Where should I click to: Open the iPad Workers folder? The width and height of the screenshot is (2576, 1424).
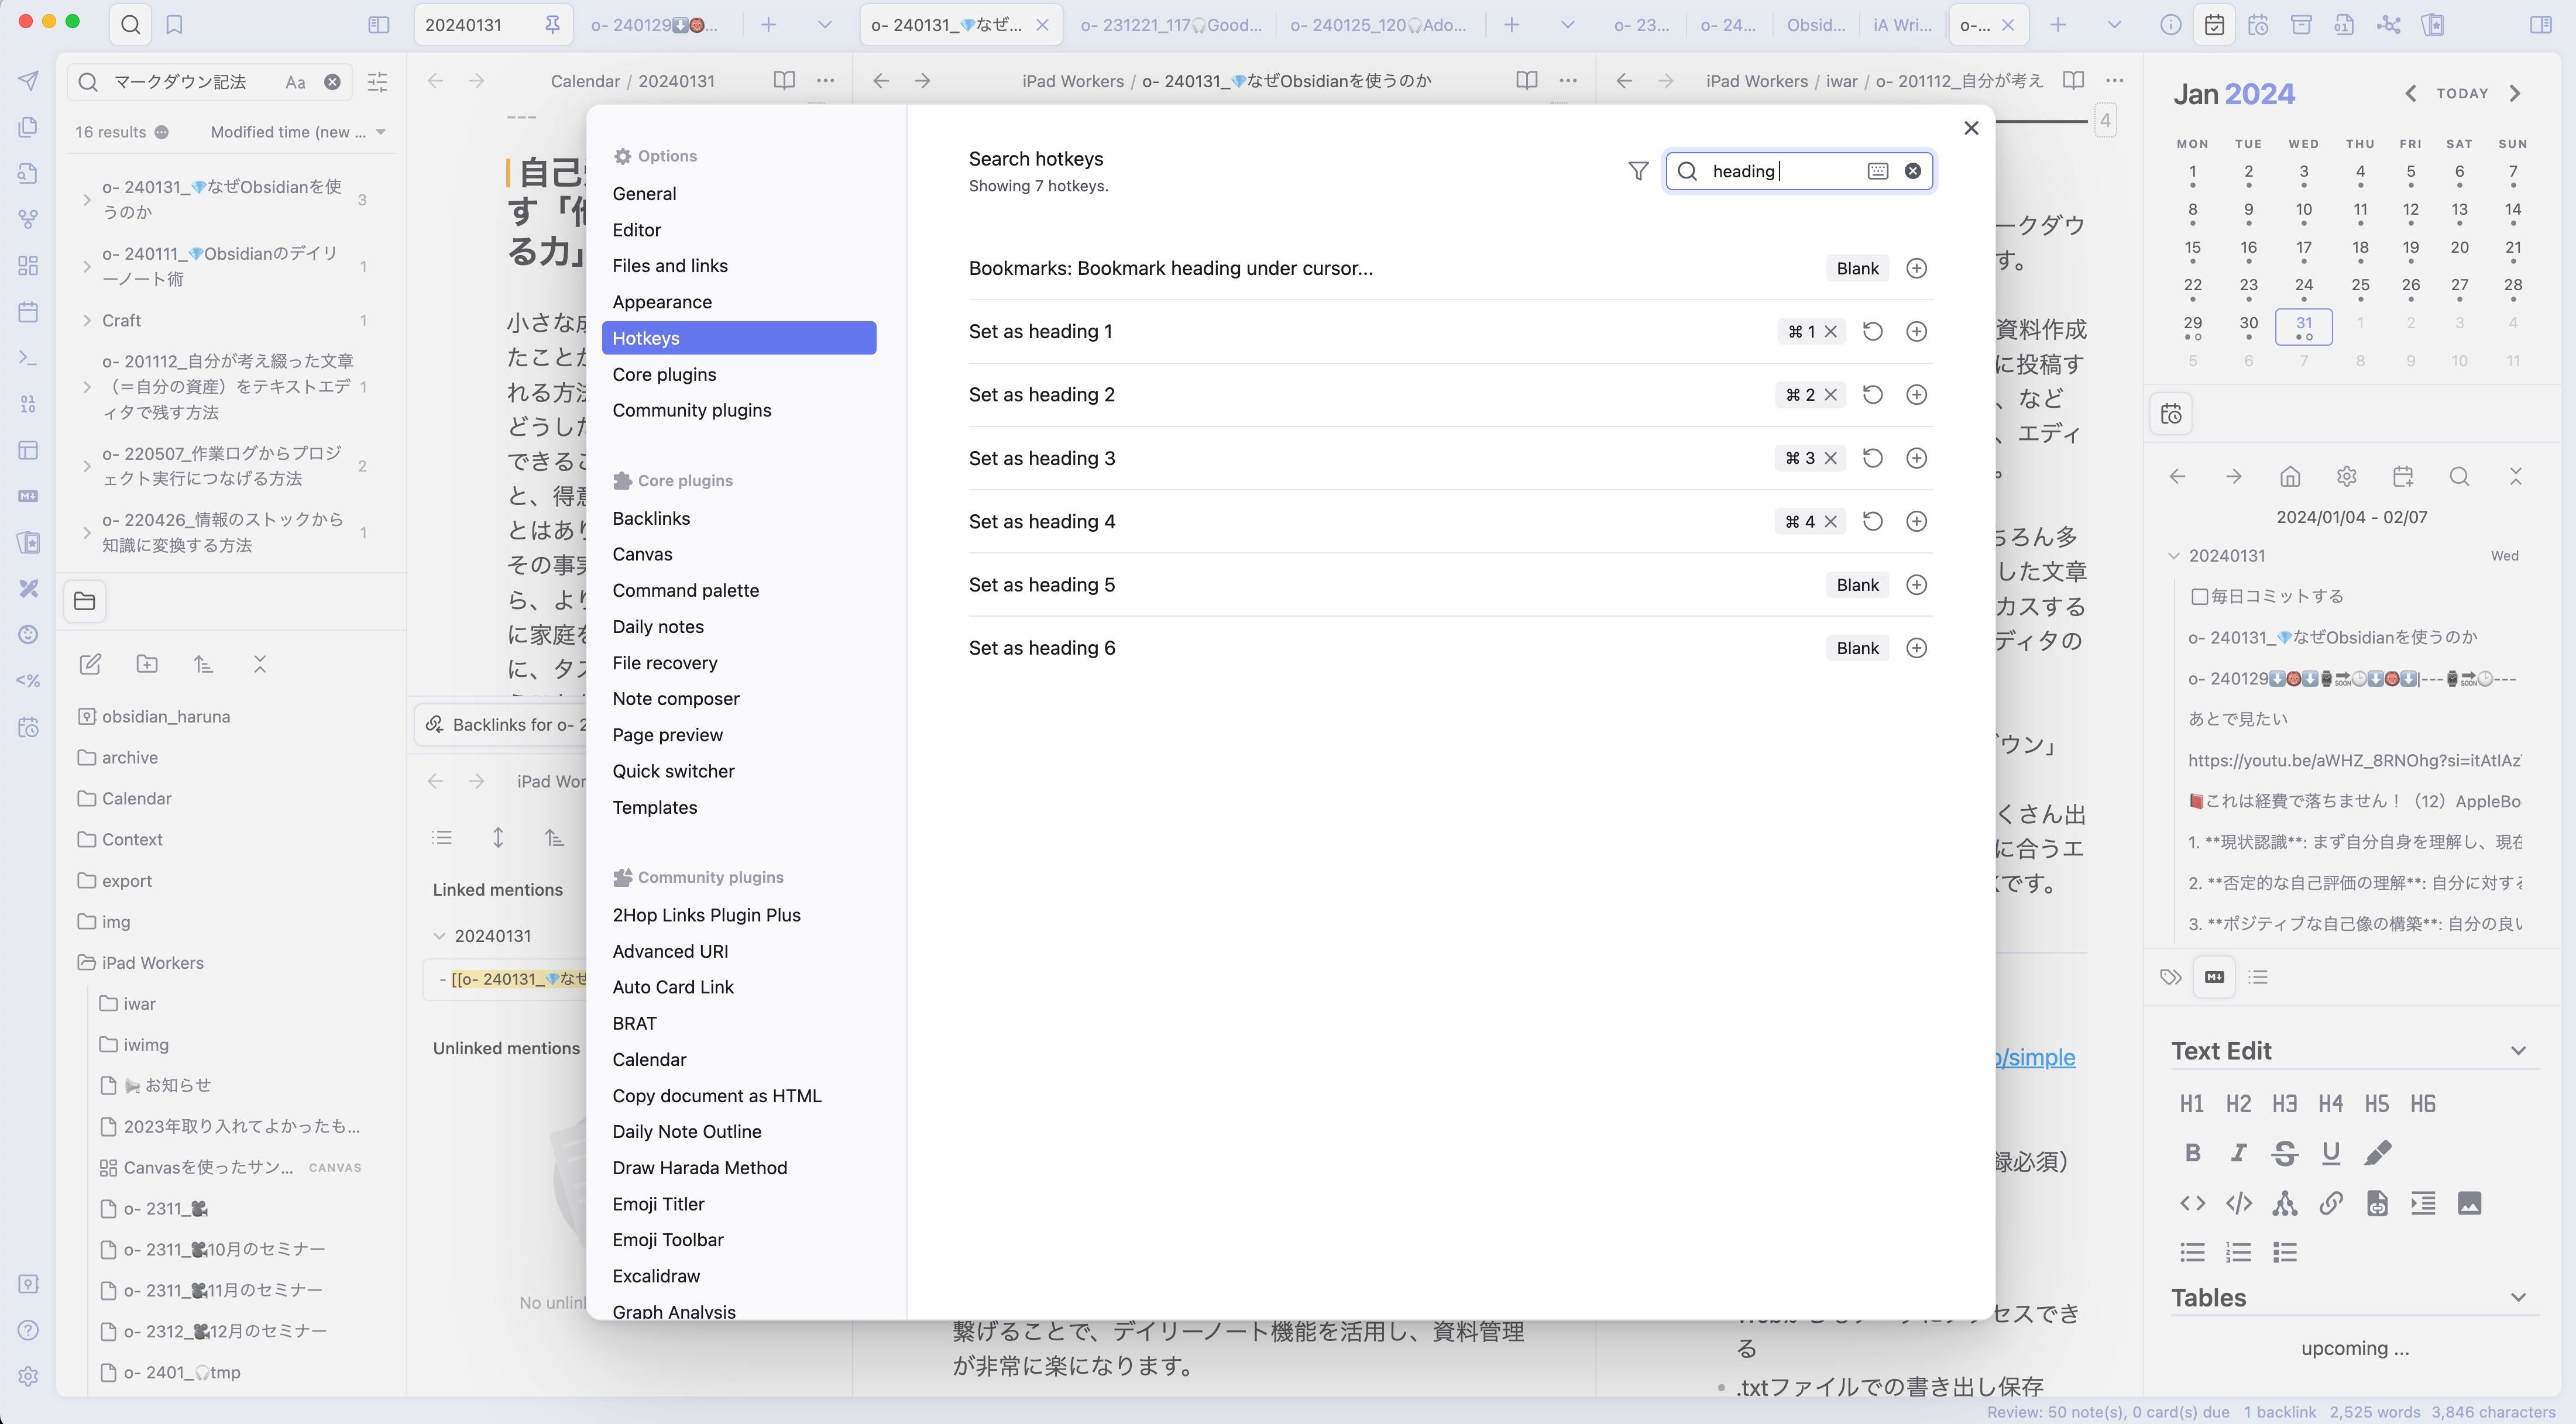(x=152, y=963)
